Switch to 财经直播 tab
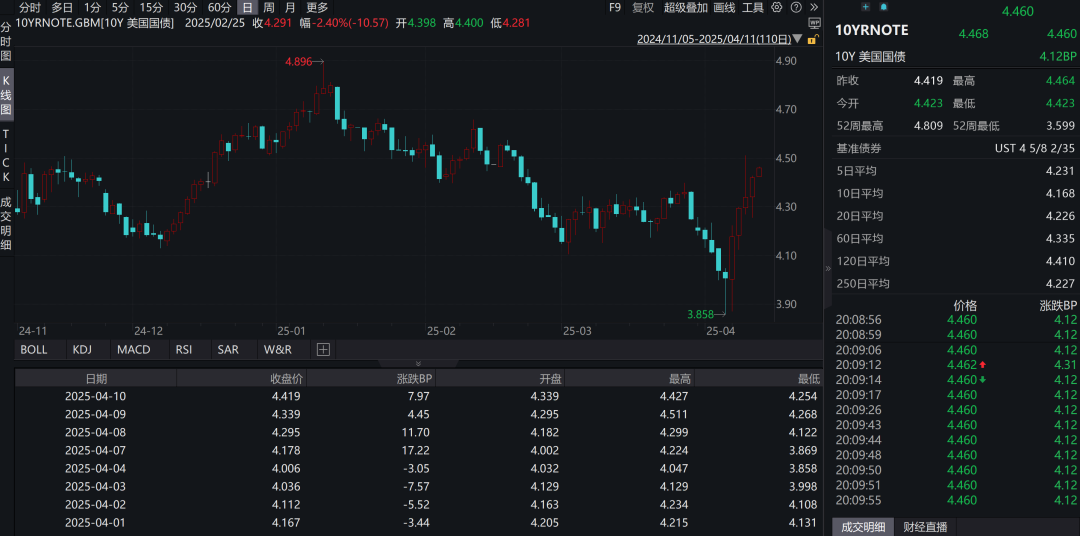Screen dimensions: 1080x536 [x=925, y=527]
